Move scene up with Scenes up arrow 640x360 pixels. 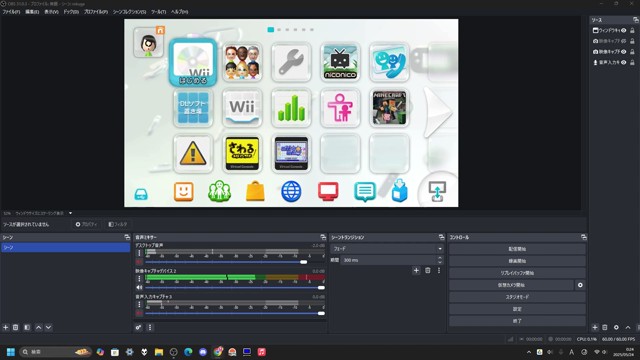[39, 327]
